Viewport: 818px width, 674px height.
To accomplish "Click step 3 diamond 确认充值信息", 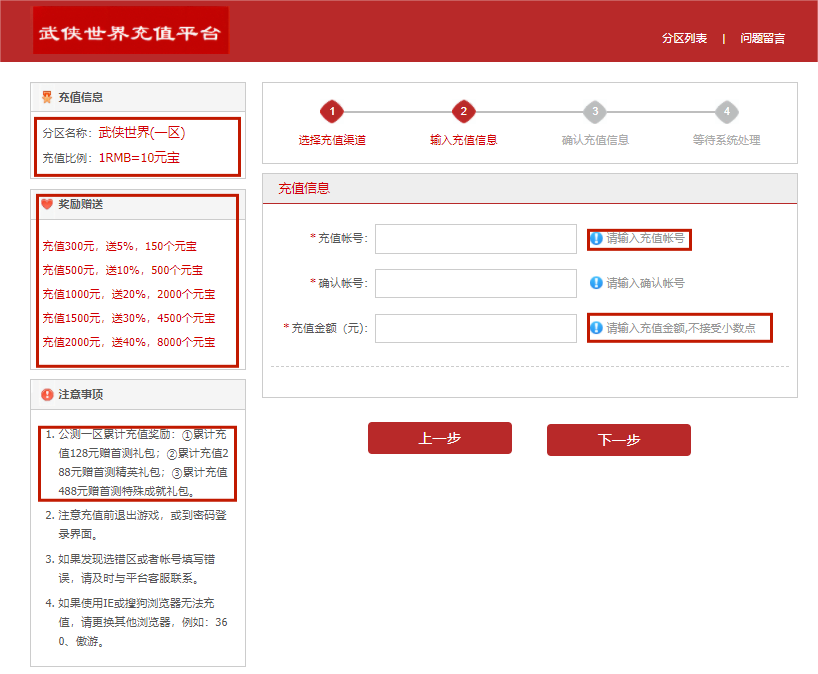I will tap(595, 112).
